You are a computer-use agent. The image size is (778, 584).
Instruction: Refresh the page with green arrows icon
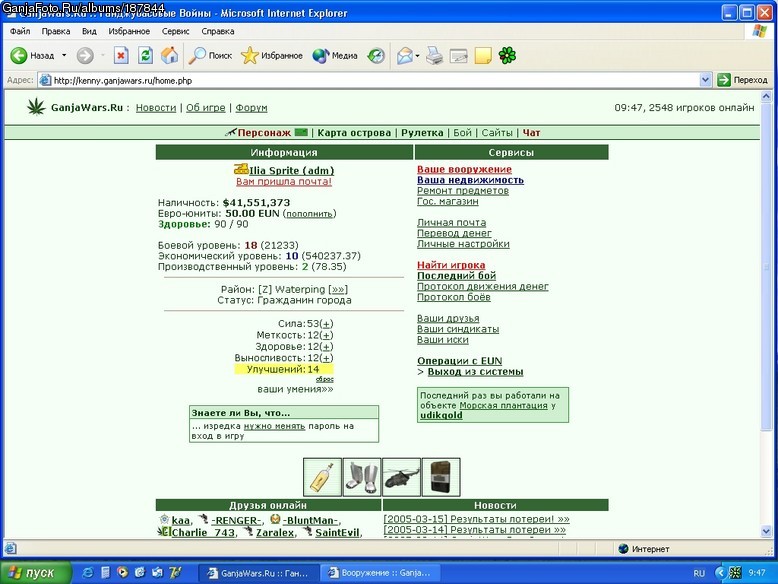coord(145,56)
